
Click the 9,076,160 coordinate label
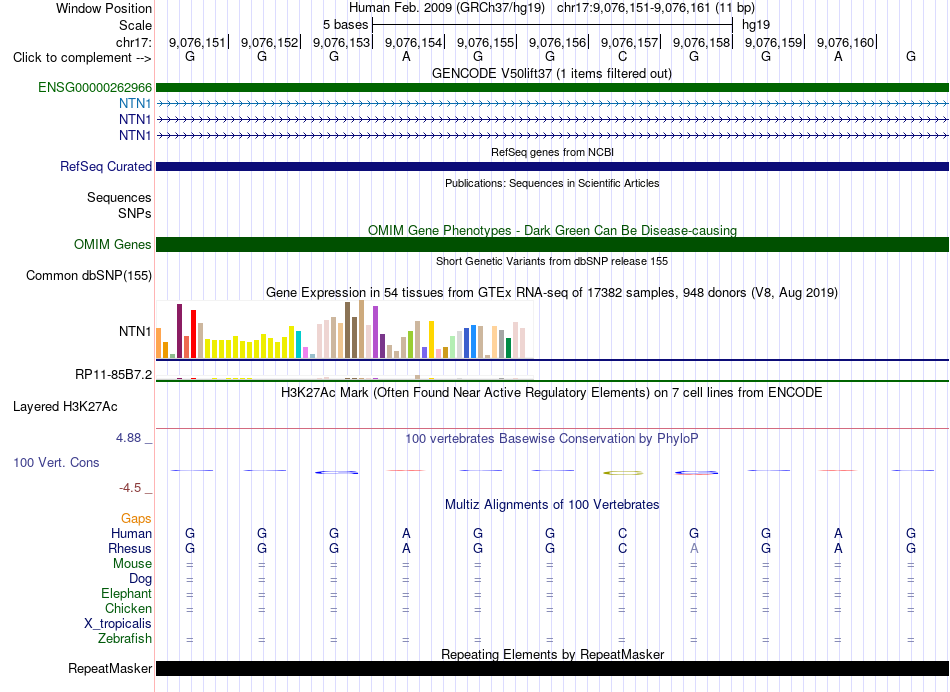point(846,42)
